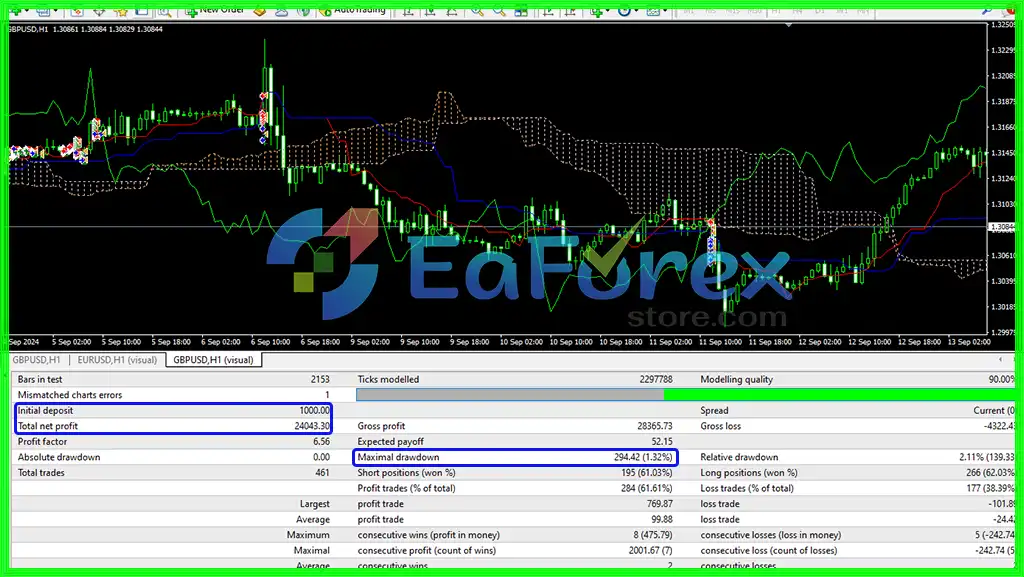This screenshot has width=1024, height=577.
Task: Click the 1.3187 price axis label
Action: coord(1003,102)
